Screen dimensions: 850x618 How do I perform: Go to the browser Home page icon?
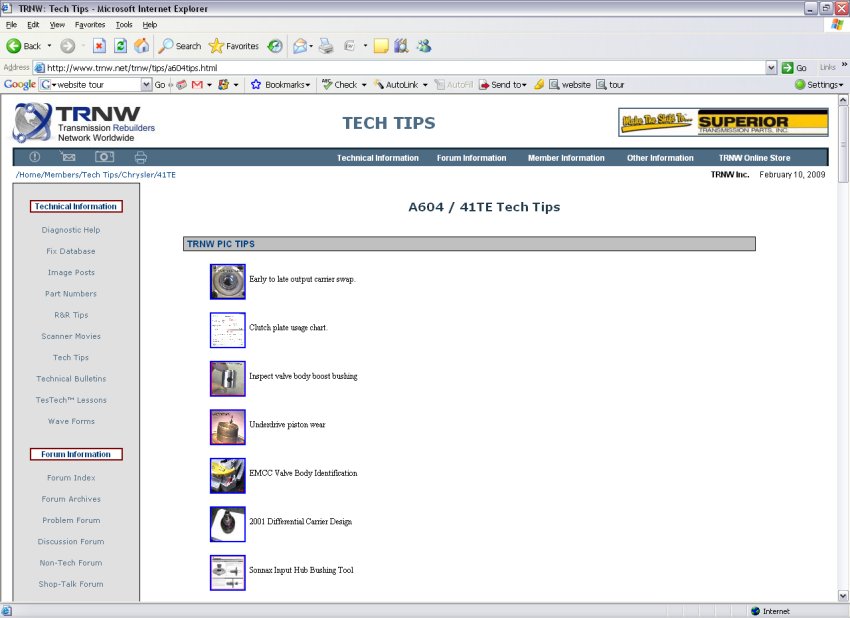(x=141, y=46)
